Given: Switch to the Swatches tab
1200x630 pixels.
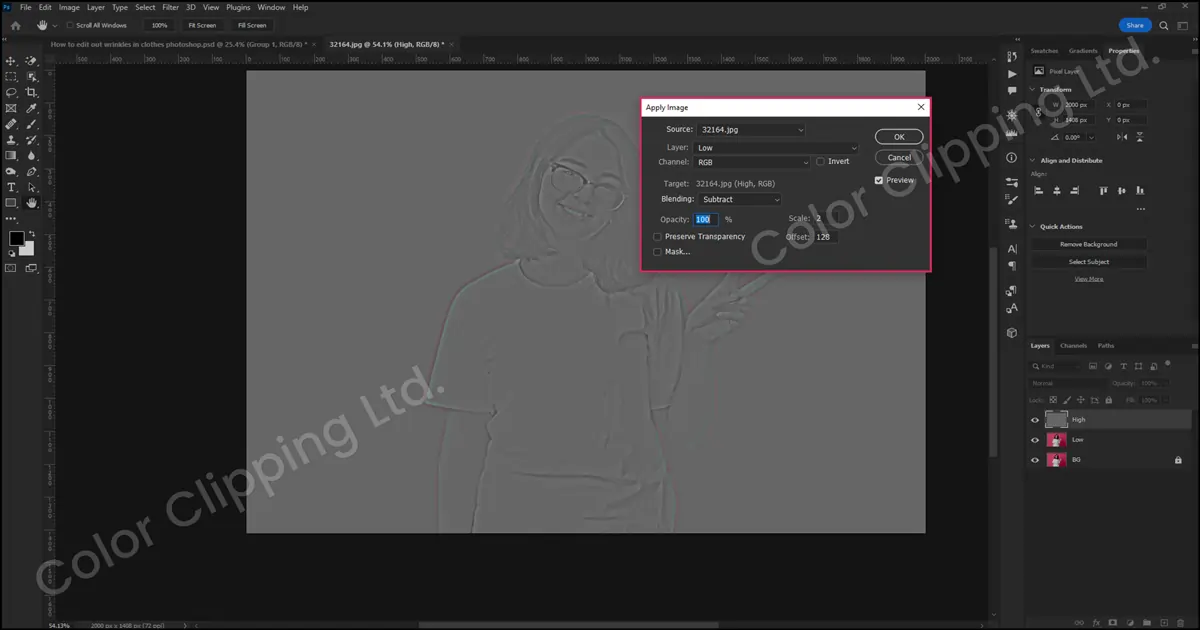Looking at the screenshot, I should pyautogui.click(x=1044, y=51).
